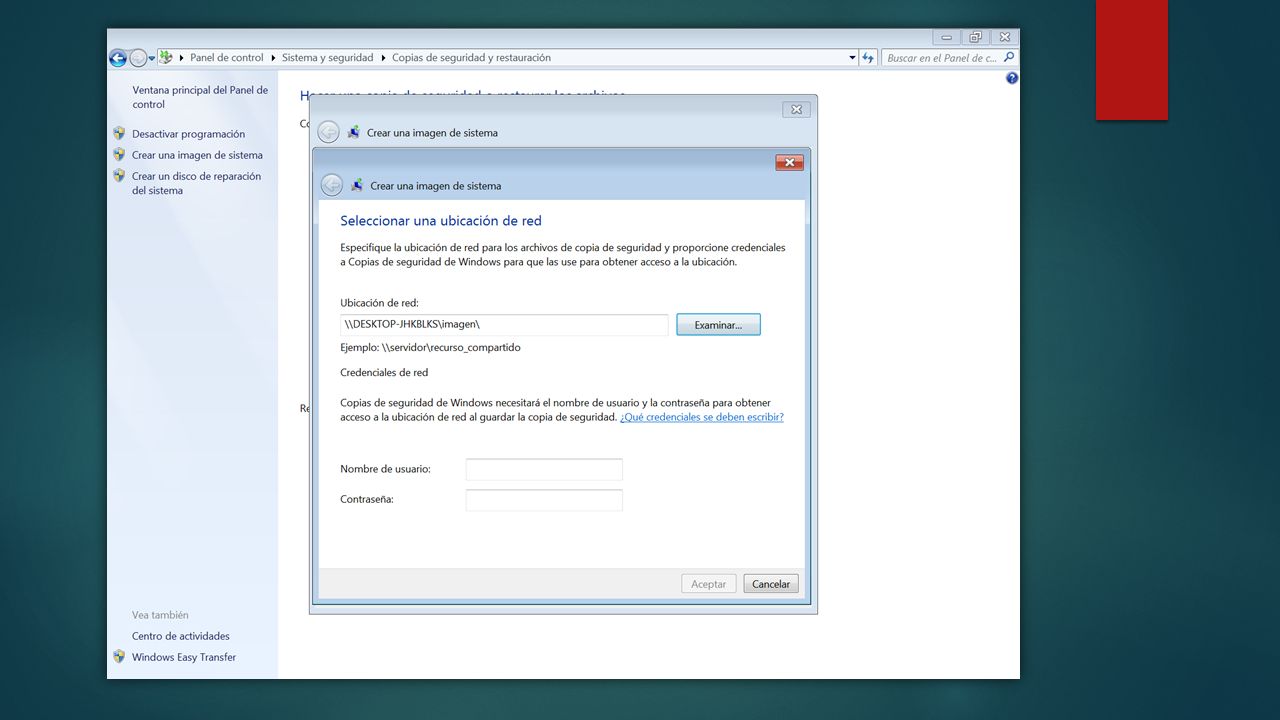
Task: Select 'Panel de control' breadcrumb
Action: coord(227,58)
